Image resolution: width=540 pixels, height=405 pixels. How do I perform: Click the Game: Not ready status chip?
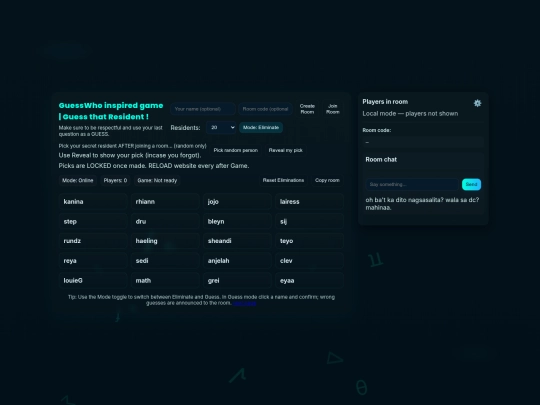click(x=157, y=180)
